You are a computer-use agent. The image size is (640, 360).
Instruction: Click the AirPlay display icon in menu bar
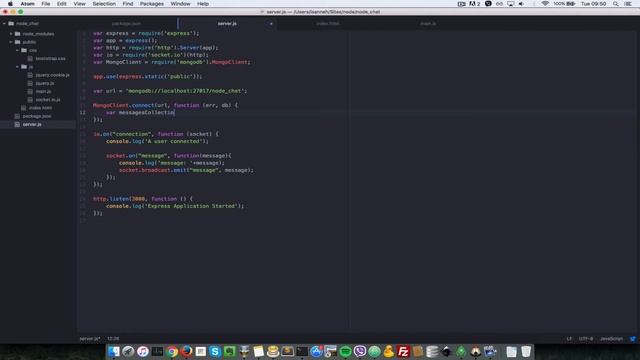pyautogui.click(x=511, y=4)
